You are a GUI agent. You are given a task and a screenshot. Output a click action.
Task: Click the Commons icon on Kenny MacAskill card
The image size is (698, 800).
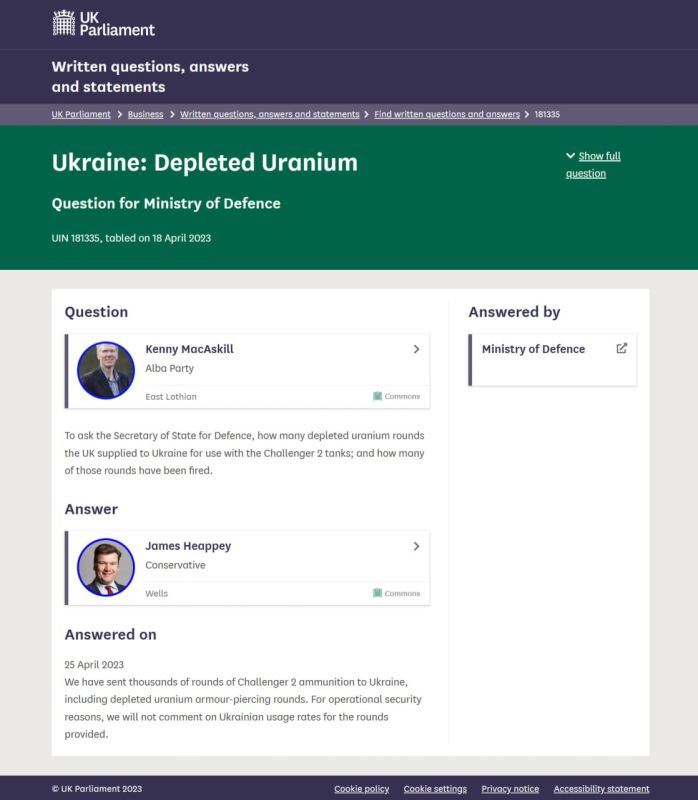tap(378, 396)
